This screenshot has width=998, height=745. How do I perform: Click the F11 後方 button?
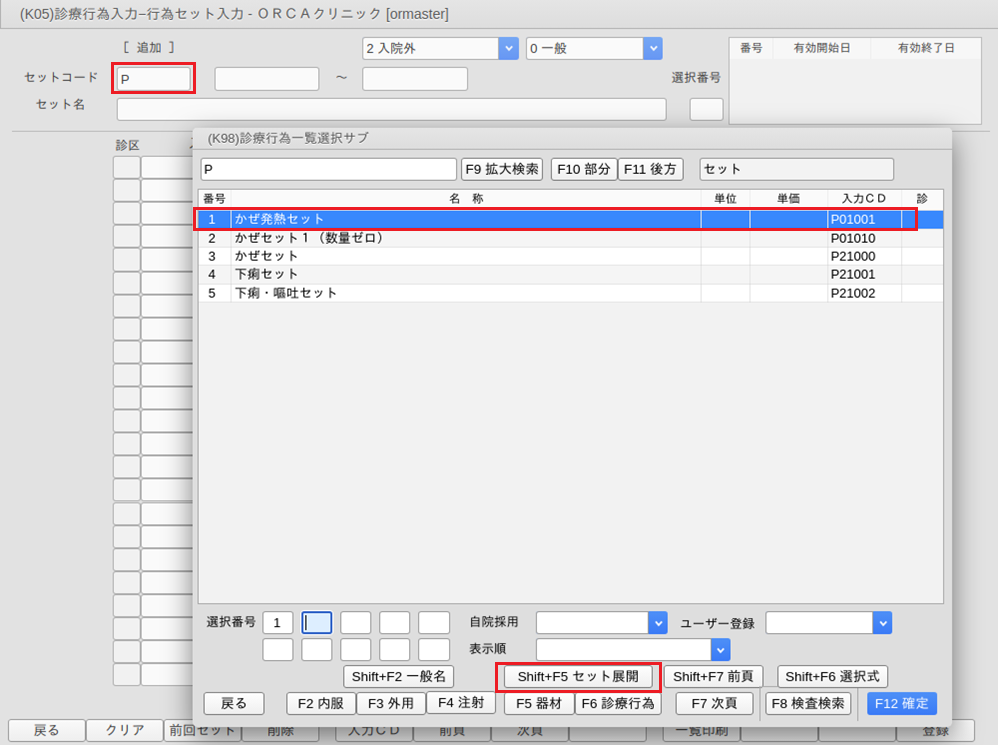point(650,170)
